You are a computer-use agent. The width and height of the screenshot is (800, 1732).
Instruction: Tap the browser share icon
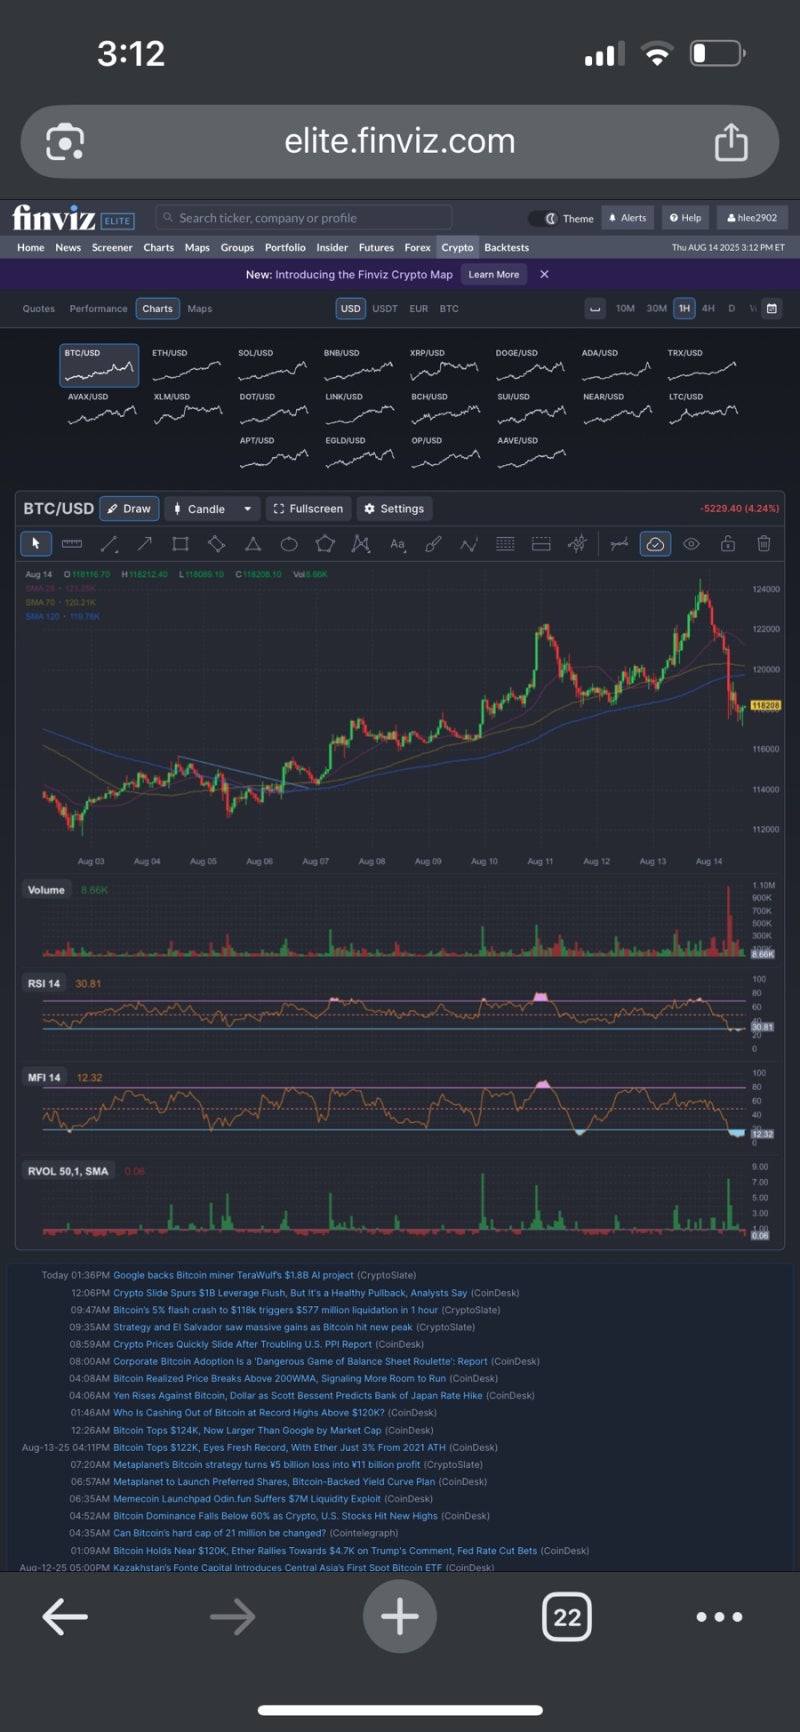click(731, 141)
